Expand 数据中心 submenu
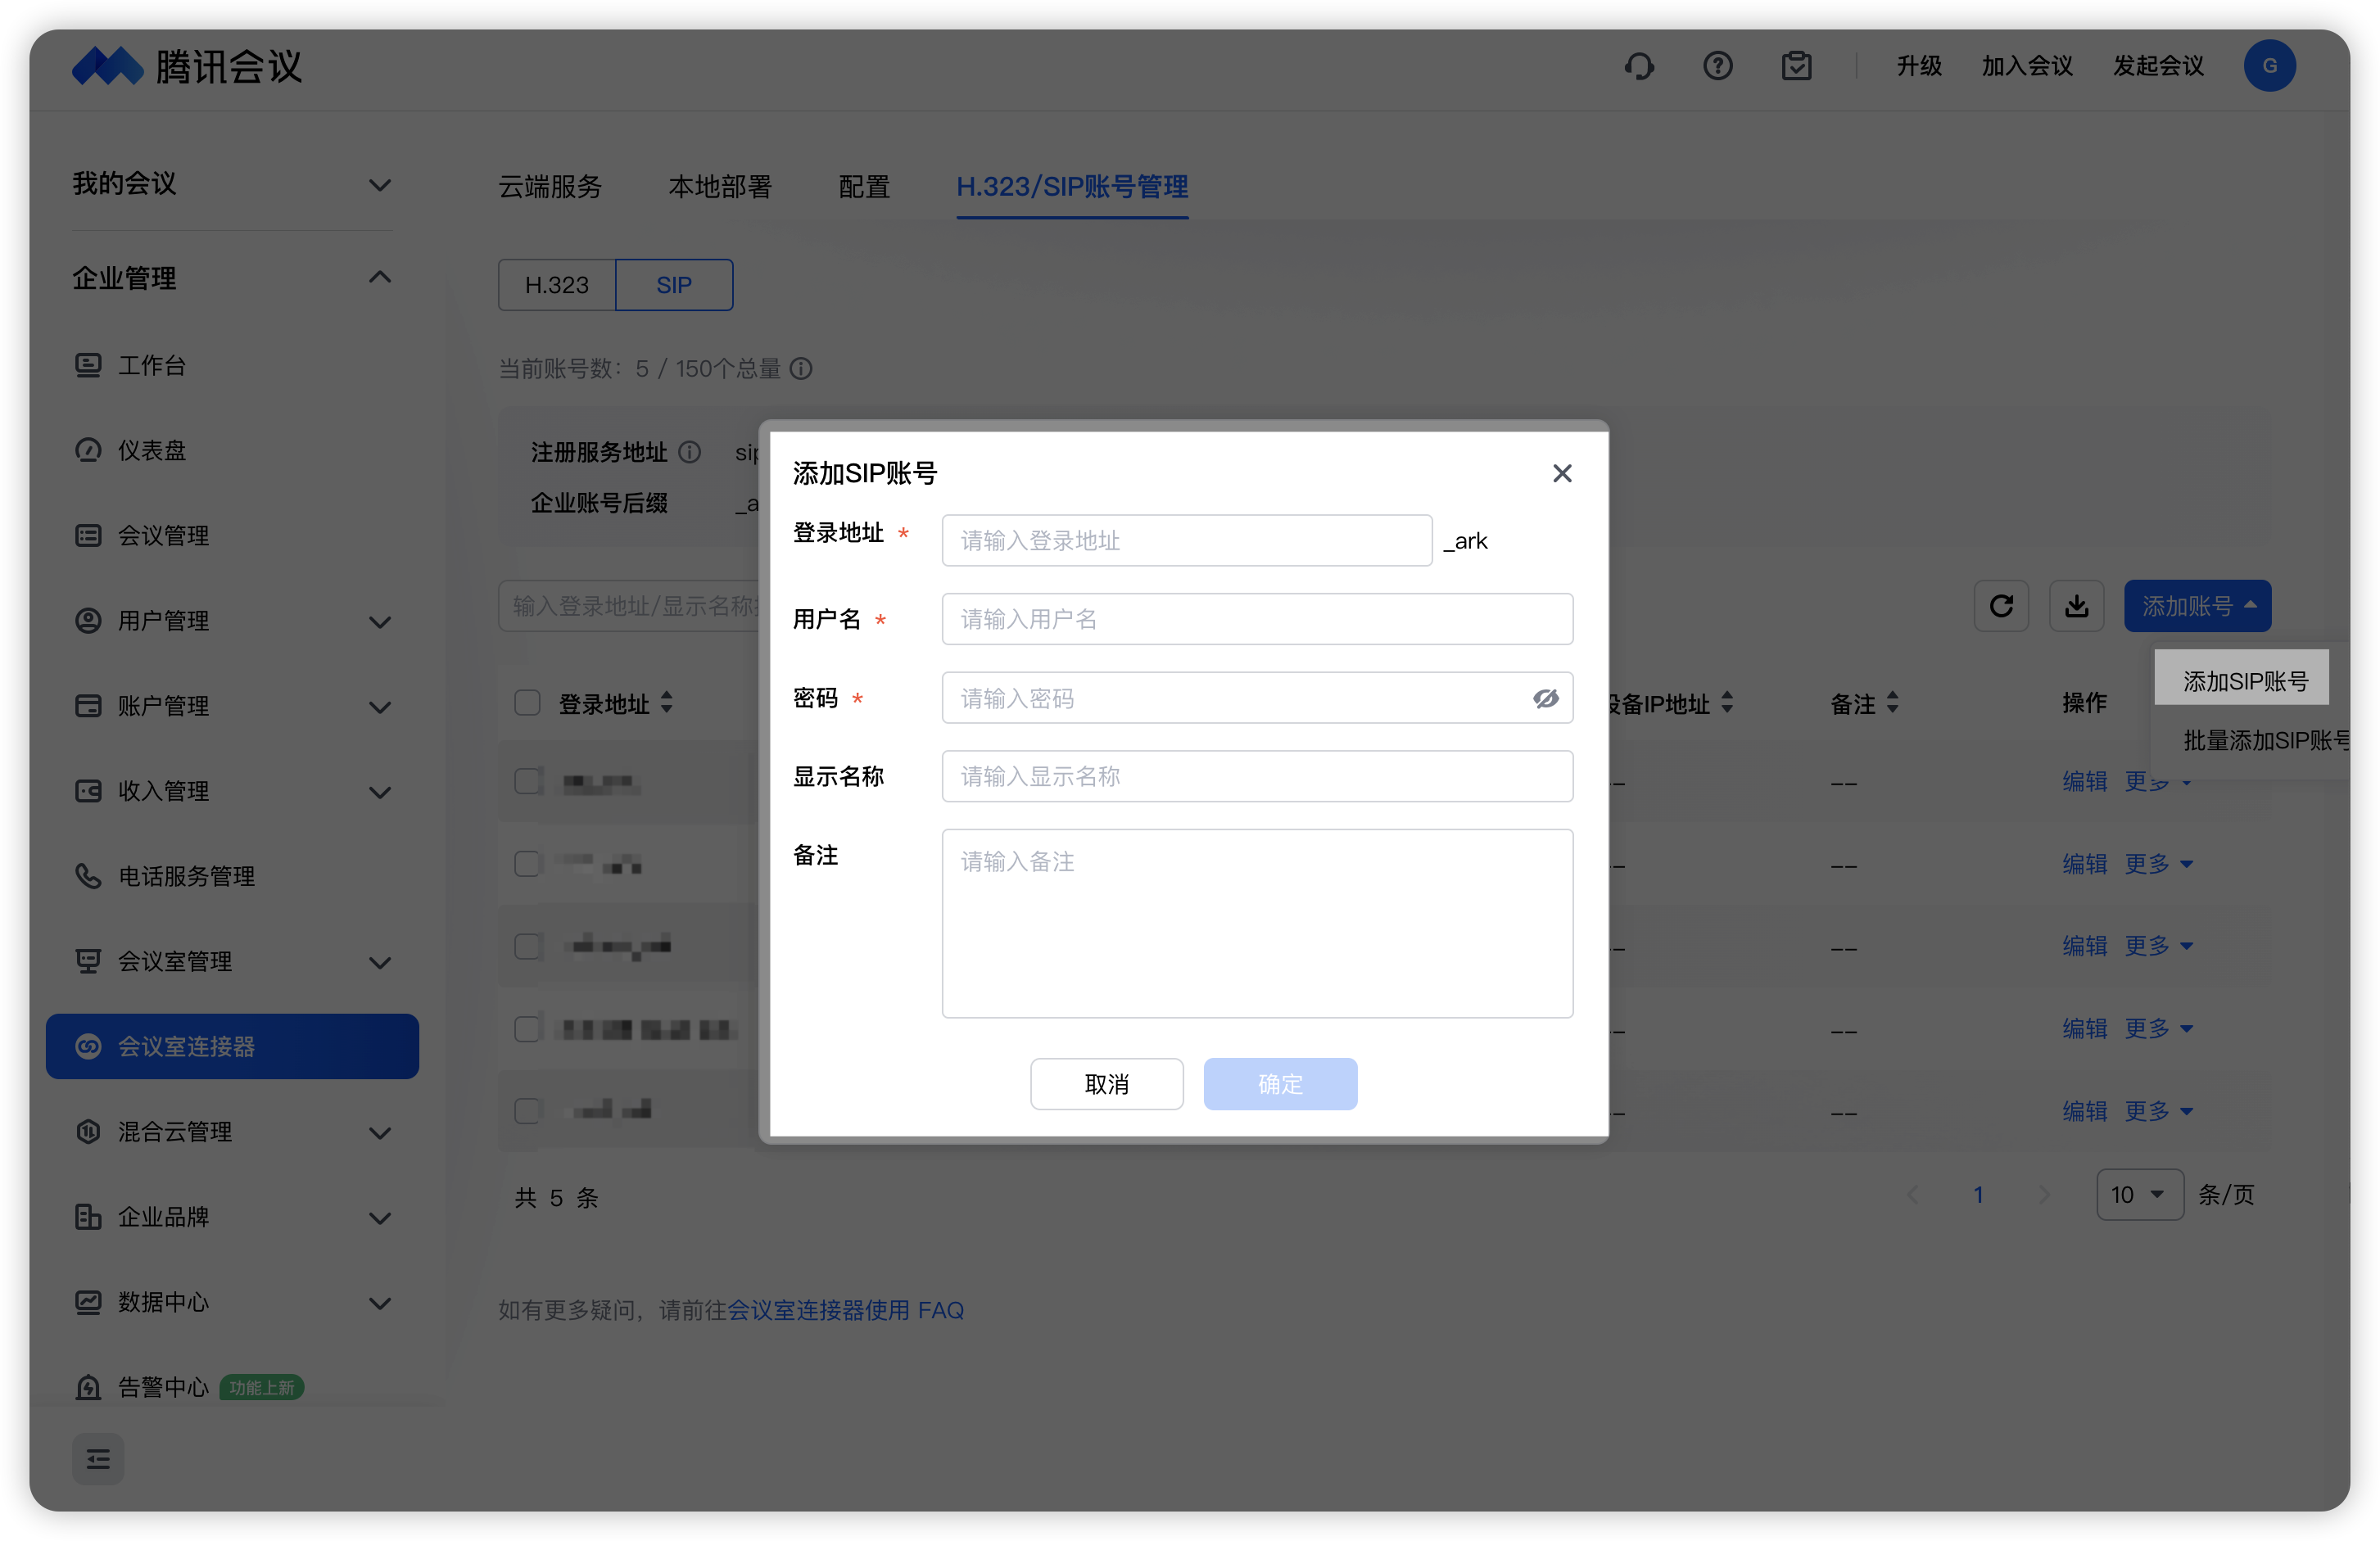Screen dimensions: 2380x1541 380,1302
